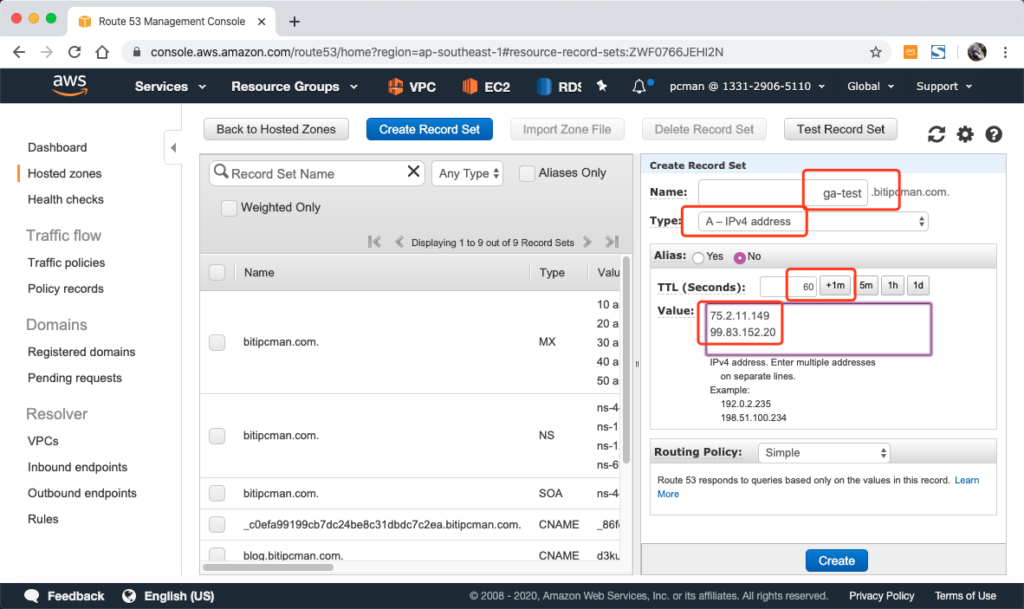The image size is (1024, 609).
Task: Collapse the left navigation sidebar
Action: pyautogui.click(x=173, y=148)
